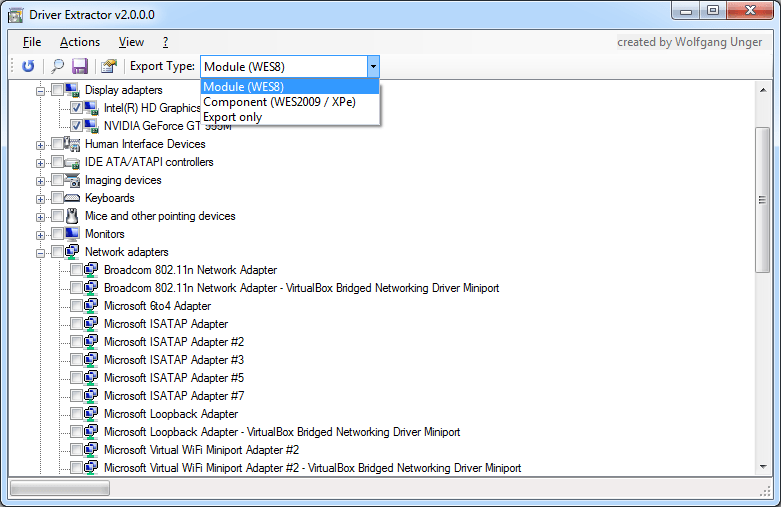Click the Microsoft ISATAP Adapter #7 icon
The image size is (781, 507).
91,395
